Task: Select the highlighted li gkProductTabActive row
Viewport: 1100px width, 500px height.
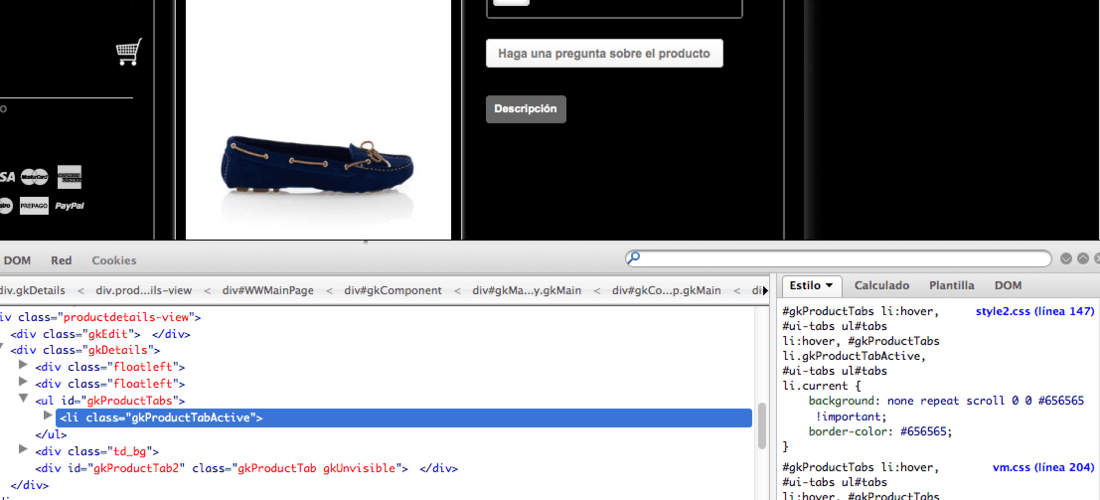Action: coord(404,418)
